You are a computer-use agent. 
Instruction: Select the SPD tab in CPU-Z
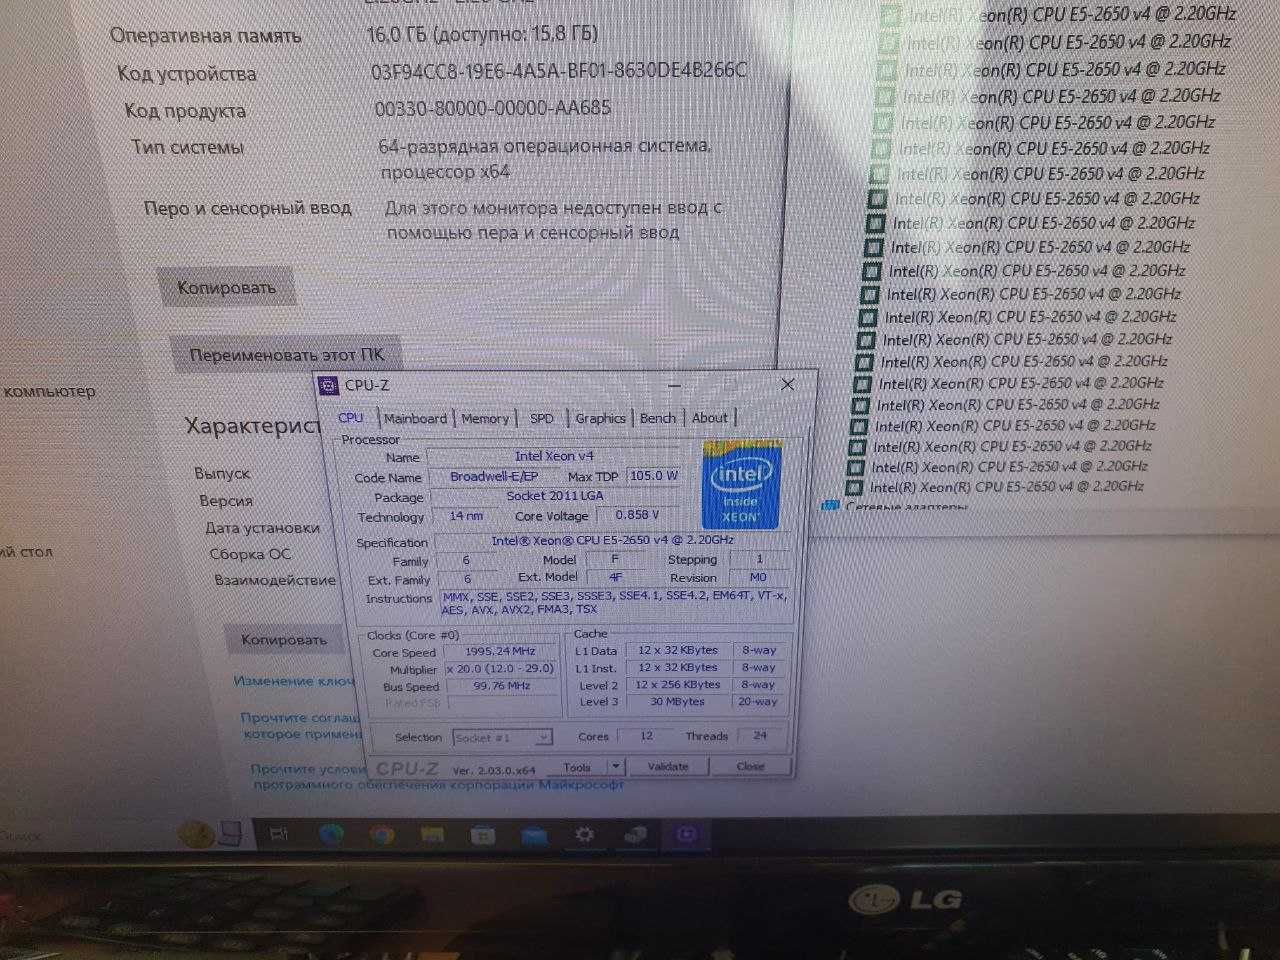[542, 418]
